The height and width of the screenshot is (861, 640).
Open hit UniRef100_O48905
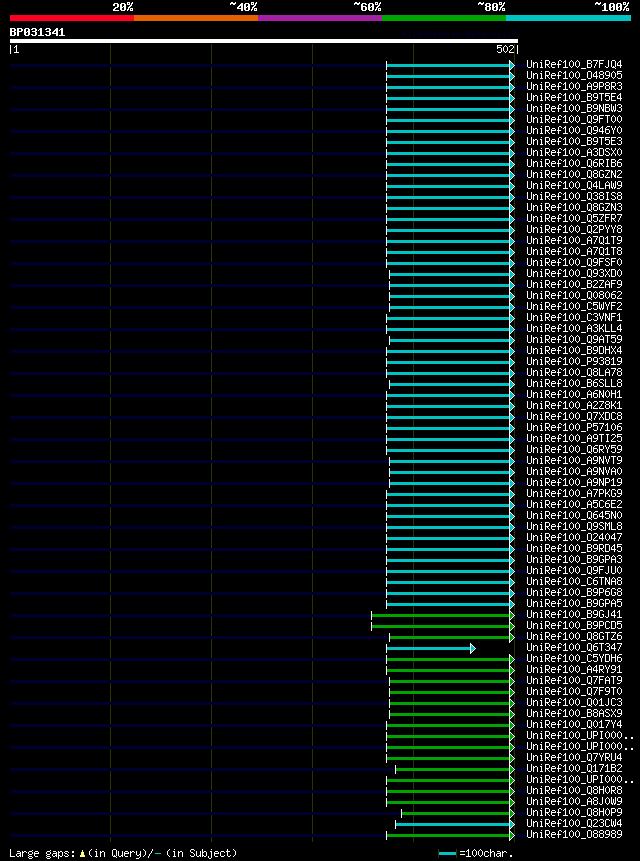(x=574, y=76)
